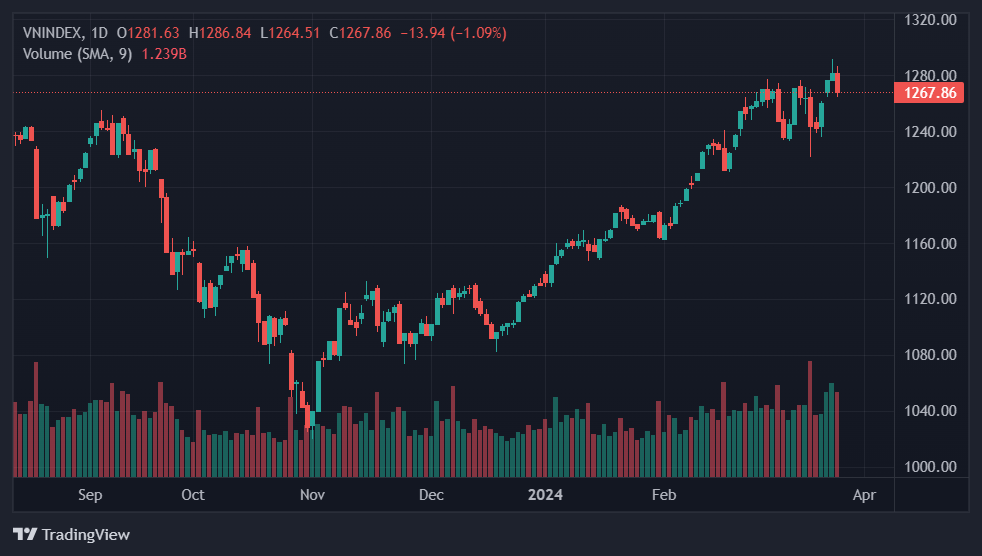
Task: Click the Volume (SMA, 9) indicator label
Action: [x=78, y=54]
